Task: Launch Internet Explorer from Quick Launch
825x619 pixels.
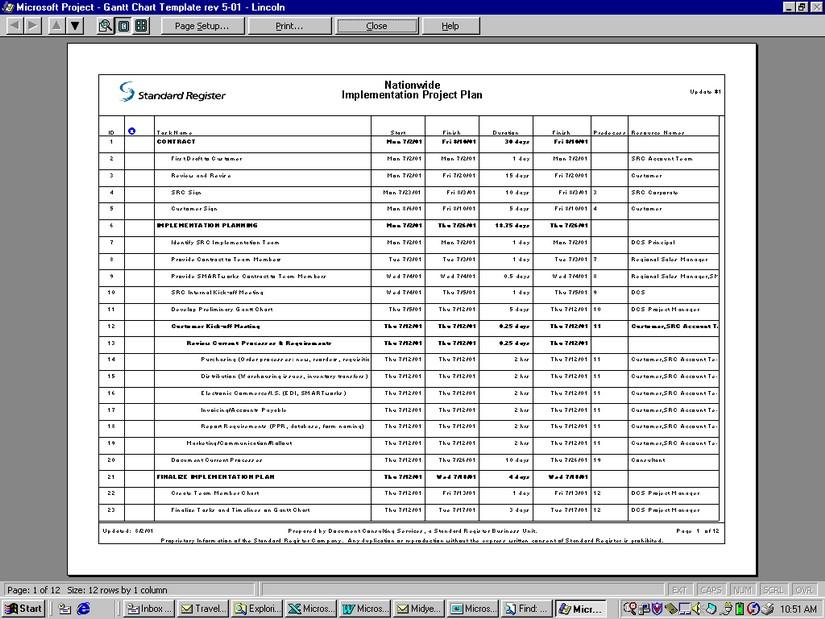Action: 83,609
